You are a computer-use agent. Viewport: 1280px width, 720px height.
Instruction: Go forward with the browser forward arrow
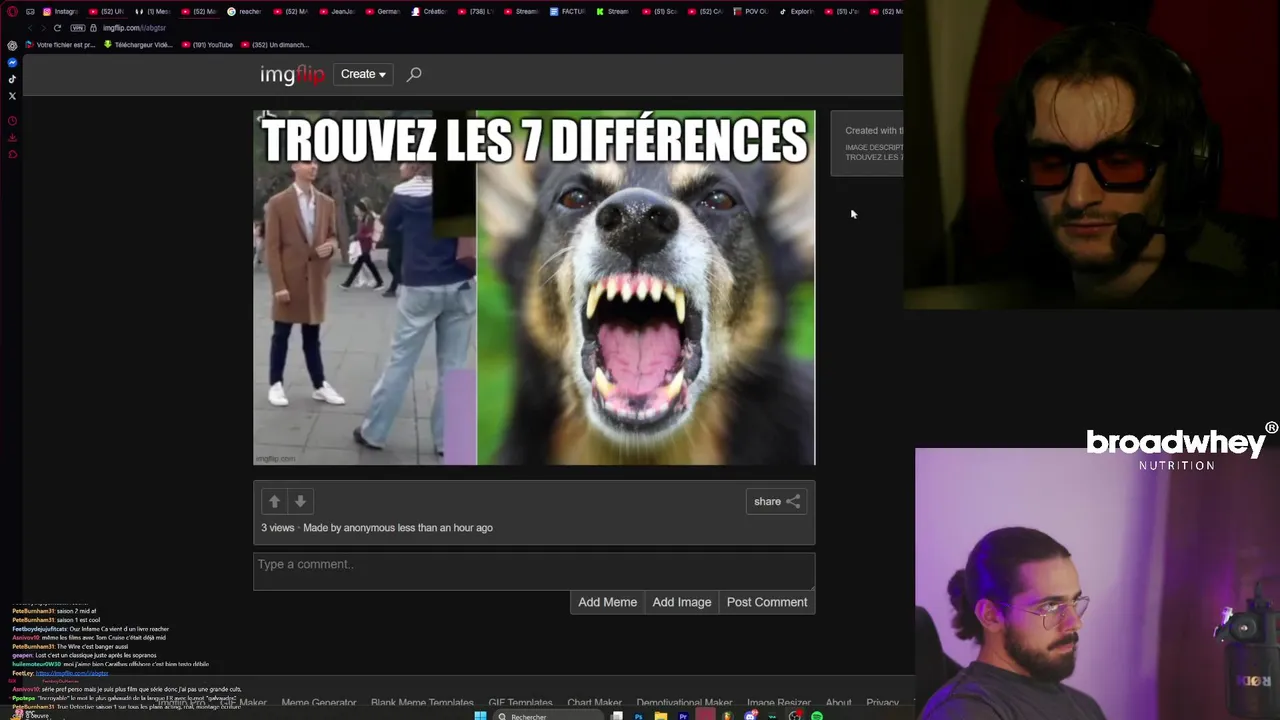(x=43, y=28)
